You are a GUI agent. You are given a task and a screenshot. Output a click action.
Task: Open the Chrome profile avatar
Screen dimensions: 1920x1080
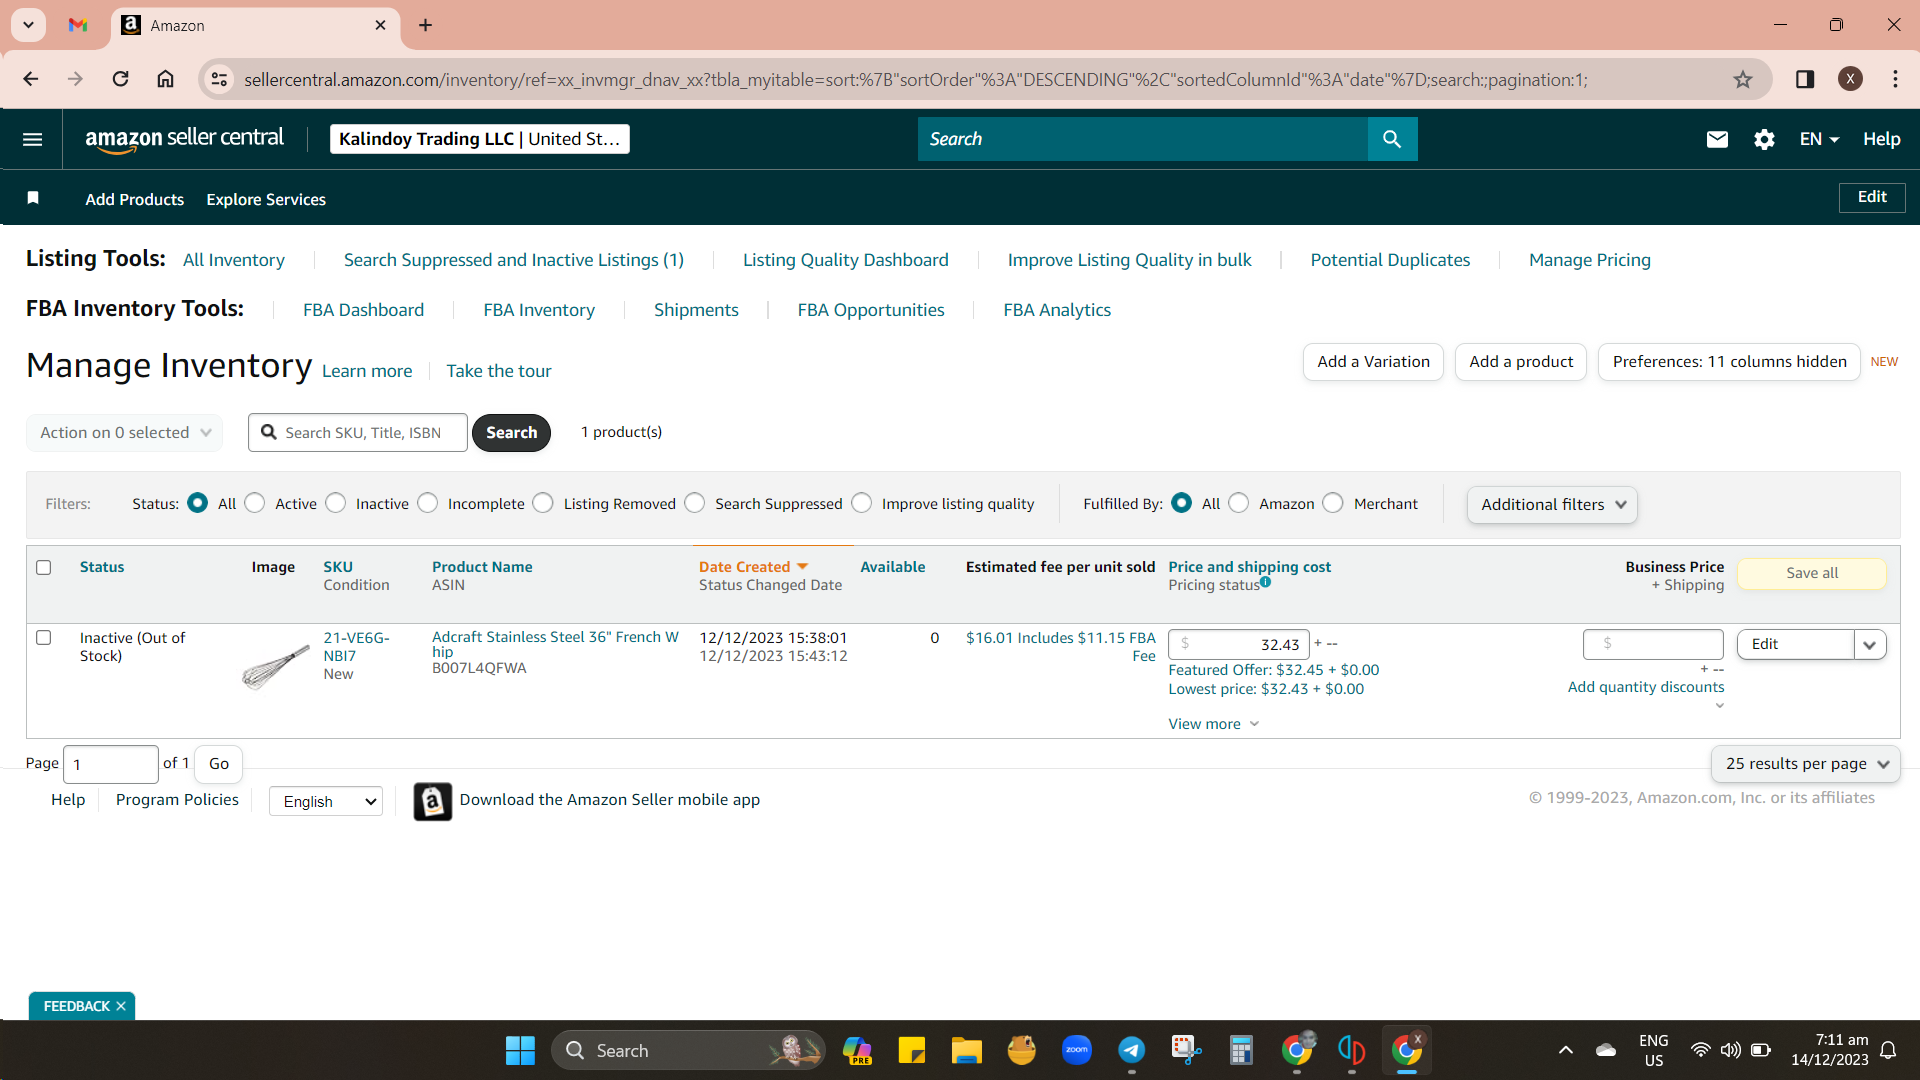click(1850, 79)
